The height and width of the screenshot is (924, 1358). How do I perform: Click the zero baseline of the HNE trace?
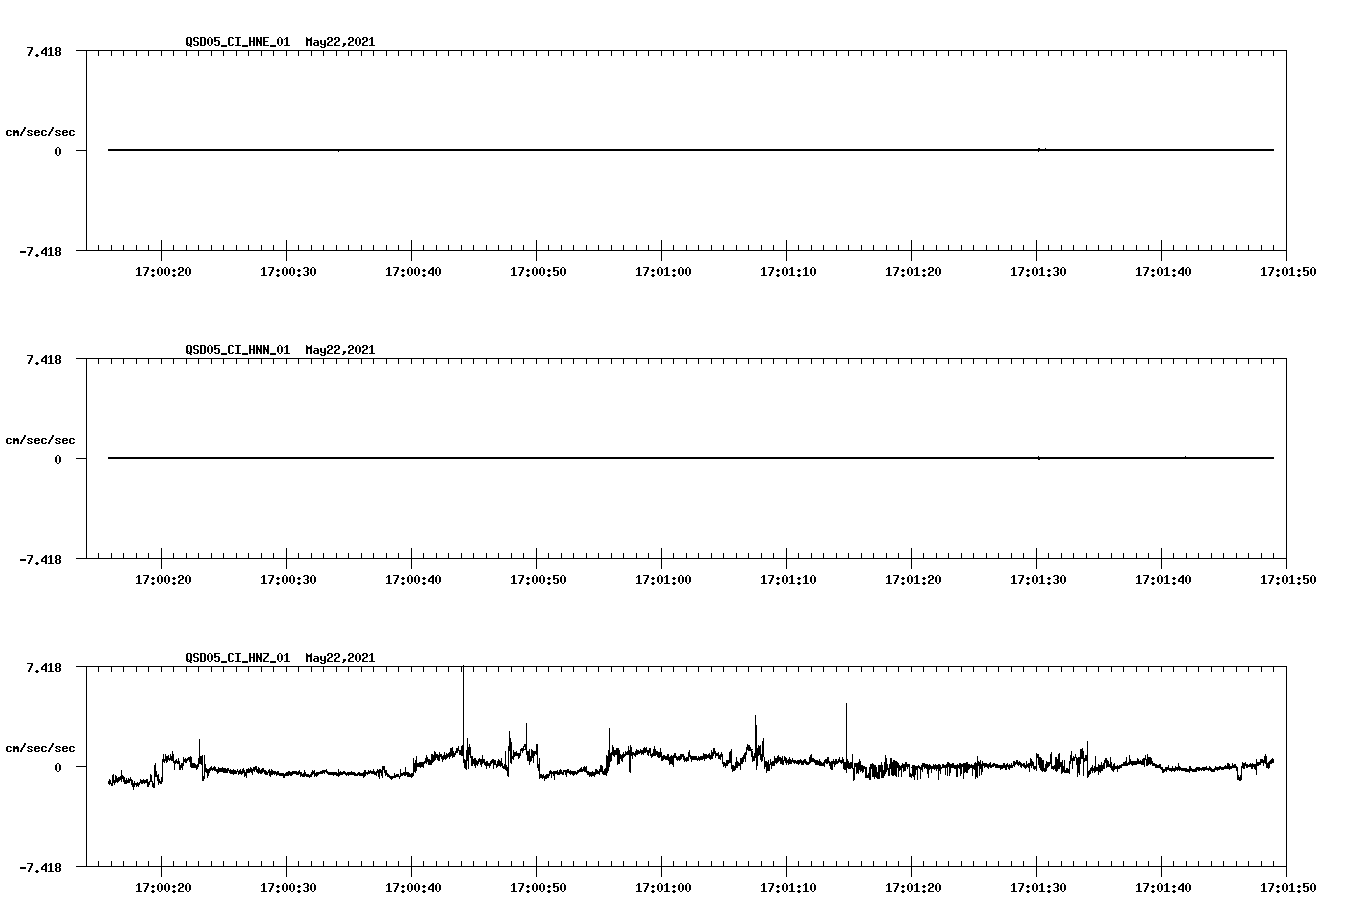(x=600, y=148)
